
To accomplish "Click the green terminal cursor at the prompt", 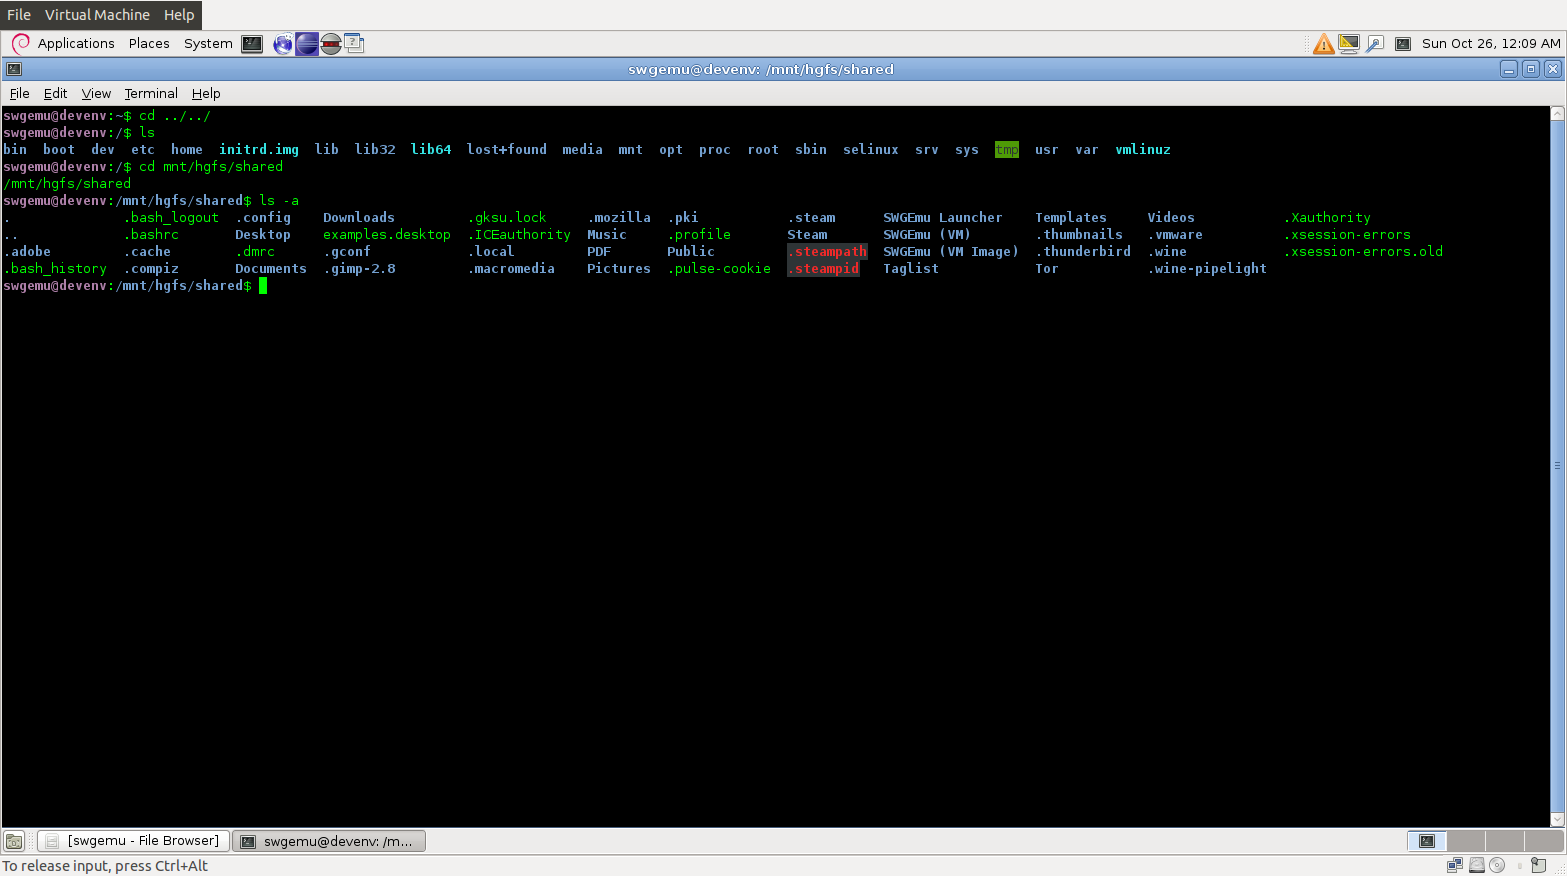I will pos(263,286).
